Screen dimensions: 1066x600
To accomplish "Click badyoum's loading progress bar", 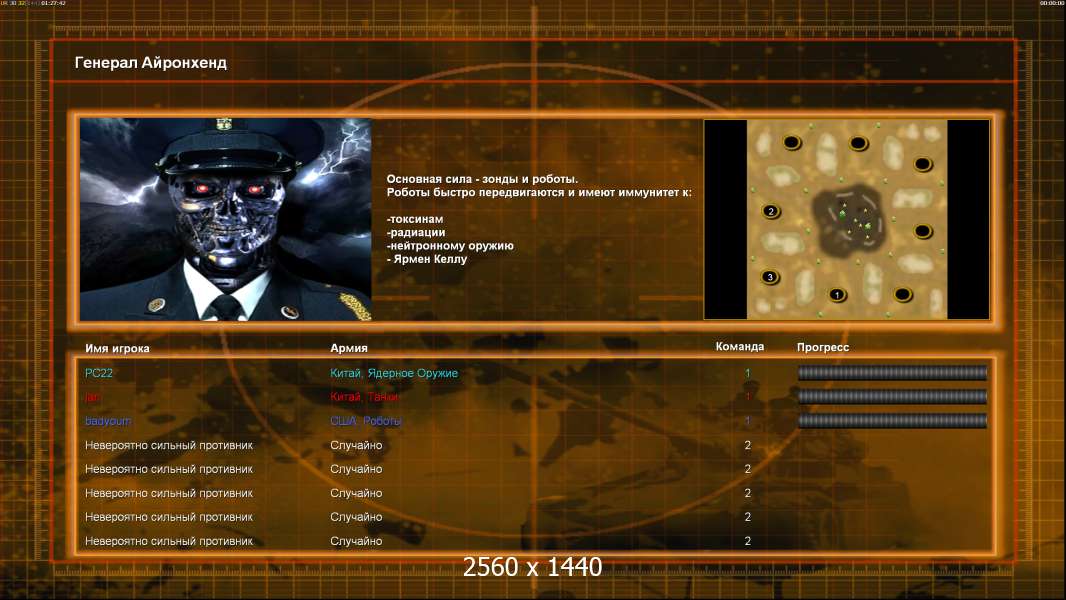I will pyautogui.click(x=892, y=421).
